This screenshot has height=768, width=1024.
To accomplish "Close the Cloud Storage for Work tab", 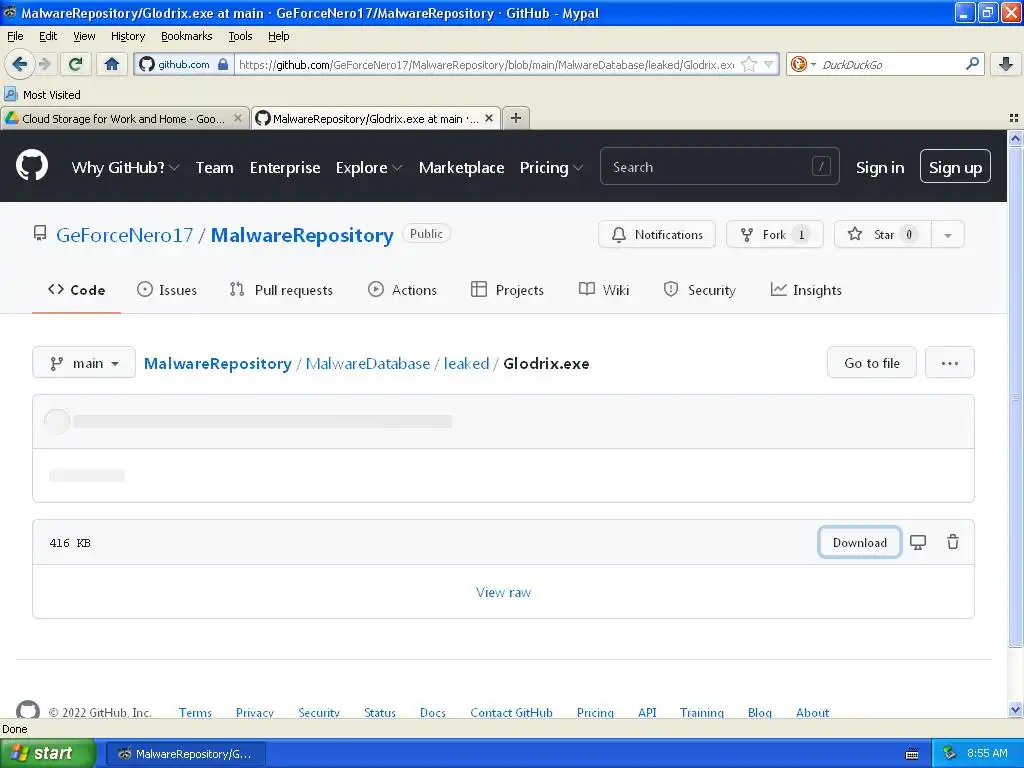I will pos(238,118).
